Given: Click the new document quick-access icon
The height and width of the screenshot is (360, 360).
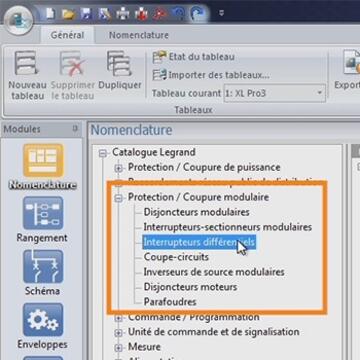Looking at the screenshot, I should point(50,14).
